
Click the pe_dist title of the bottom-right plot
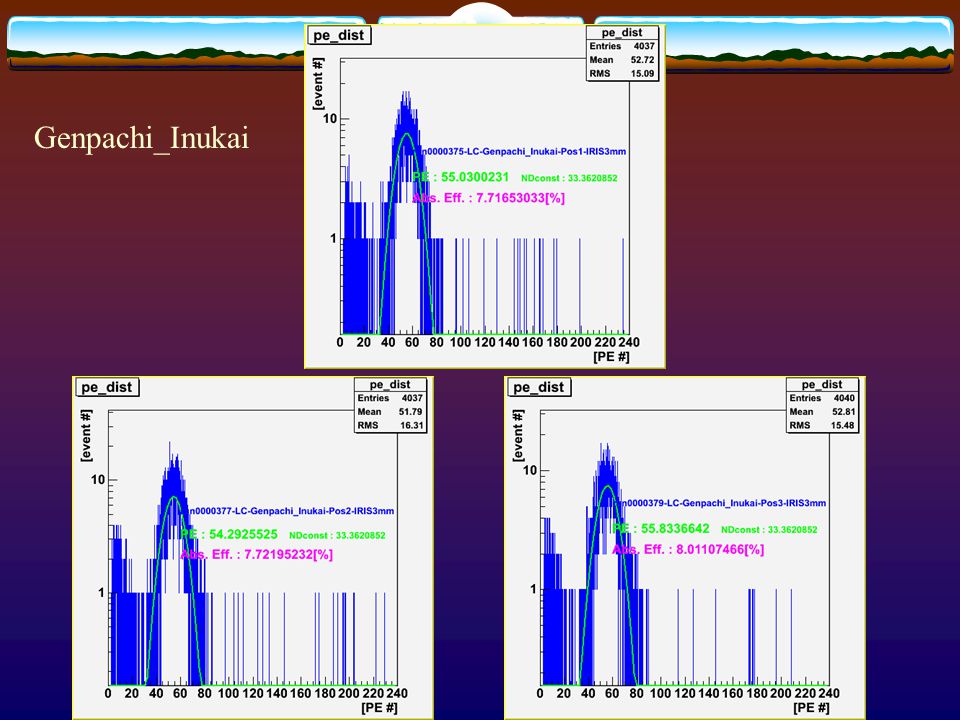(x=539, y=388)
